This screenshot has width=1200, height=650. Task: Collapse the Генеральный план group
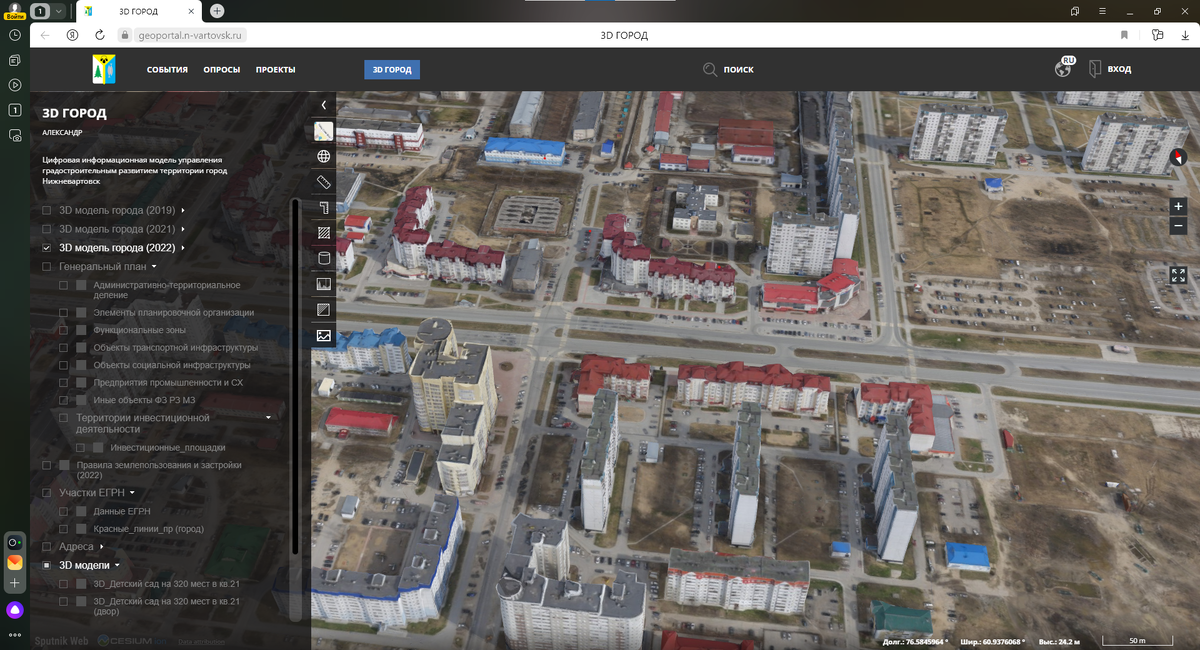(x=155, y=267)
